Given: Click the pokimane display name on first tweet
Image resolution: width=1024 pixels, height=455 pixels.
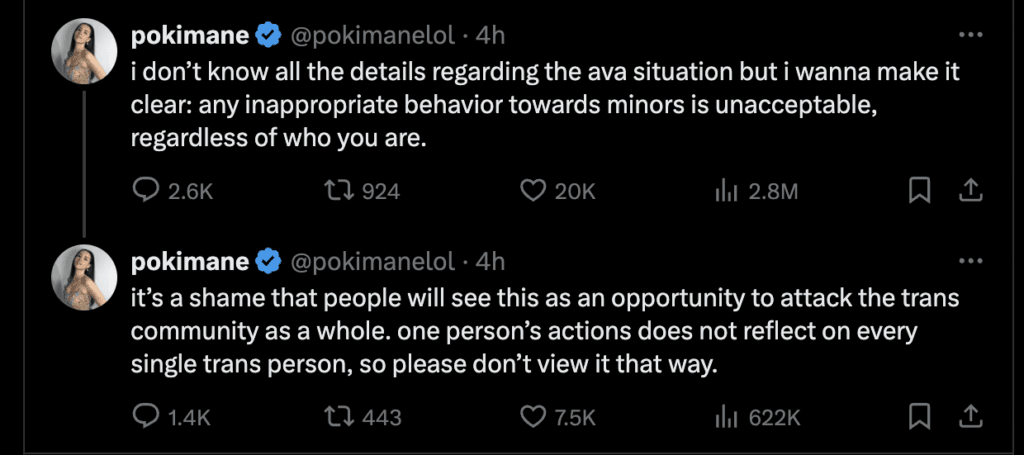Looking at the screenshot, I should click(x=189, y=36).
